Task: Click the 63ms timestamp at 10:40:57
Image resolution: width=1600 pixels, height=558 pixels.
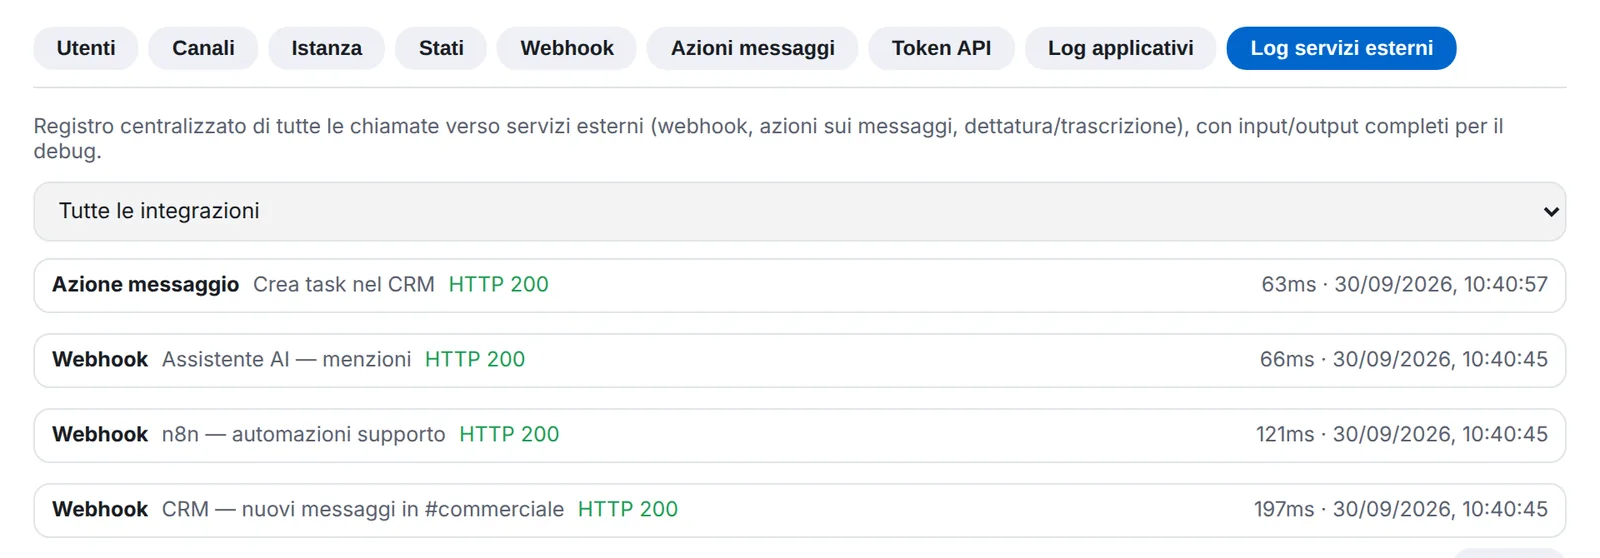Action: (1404, 285)
